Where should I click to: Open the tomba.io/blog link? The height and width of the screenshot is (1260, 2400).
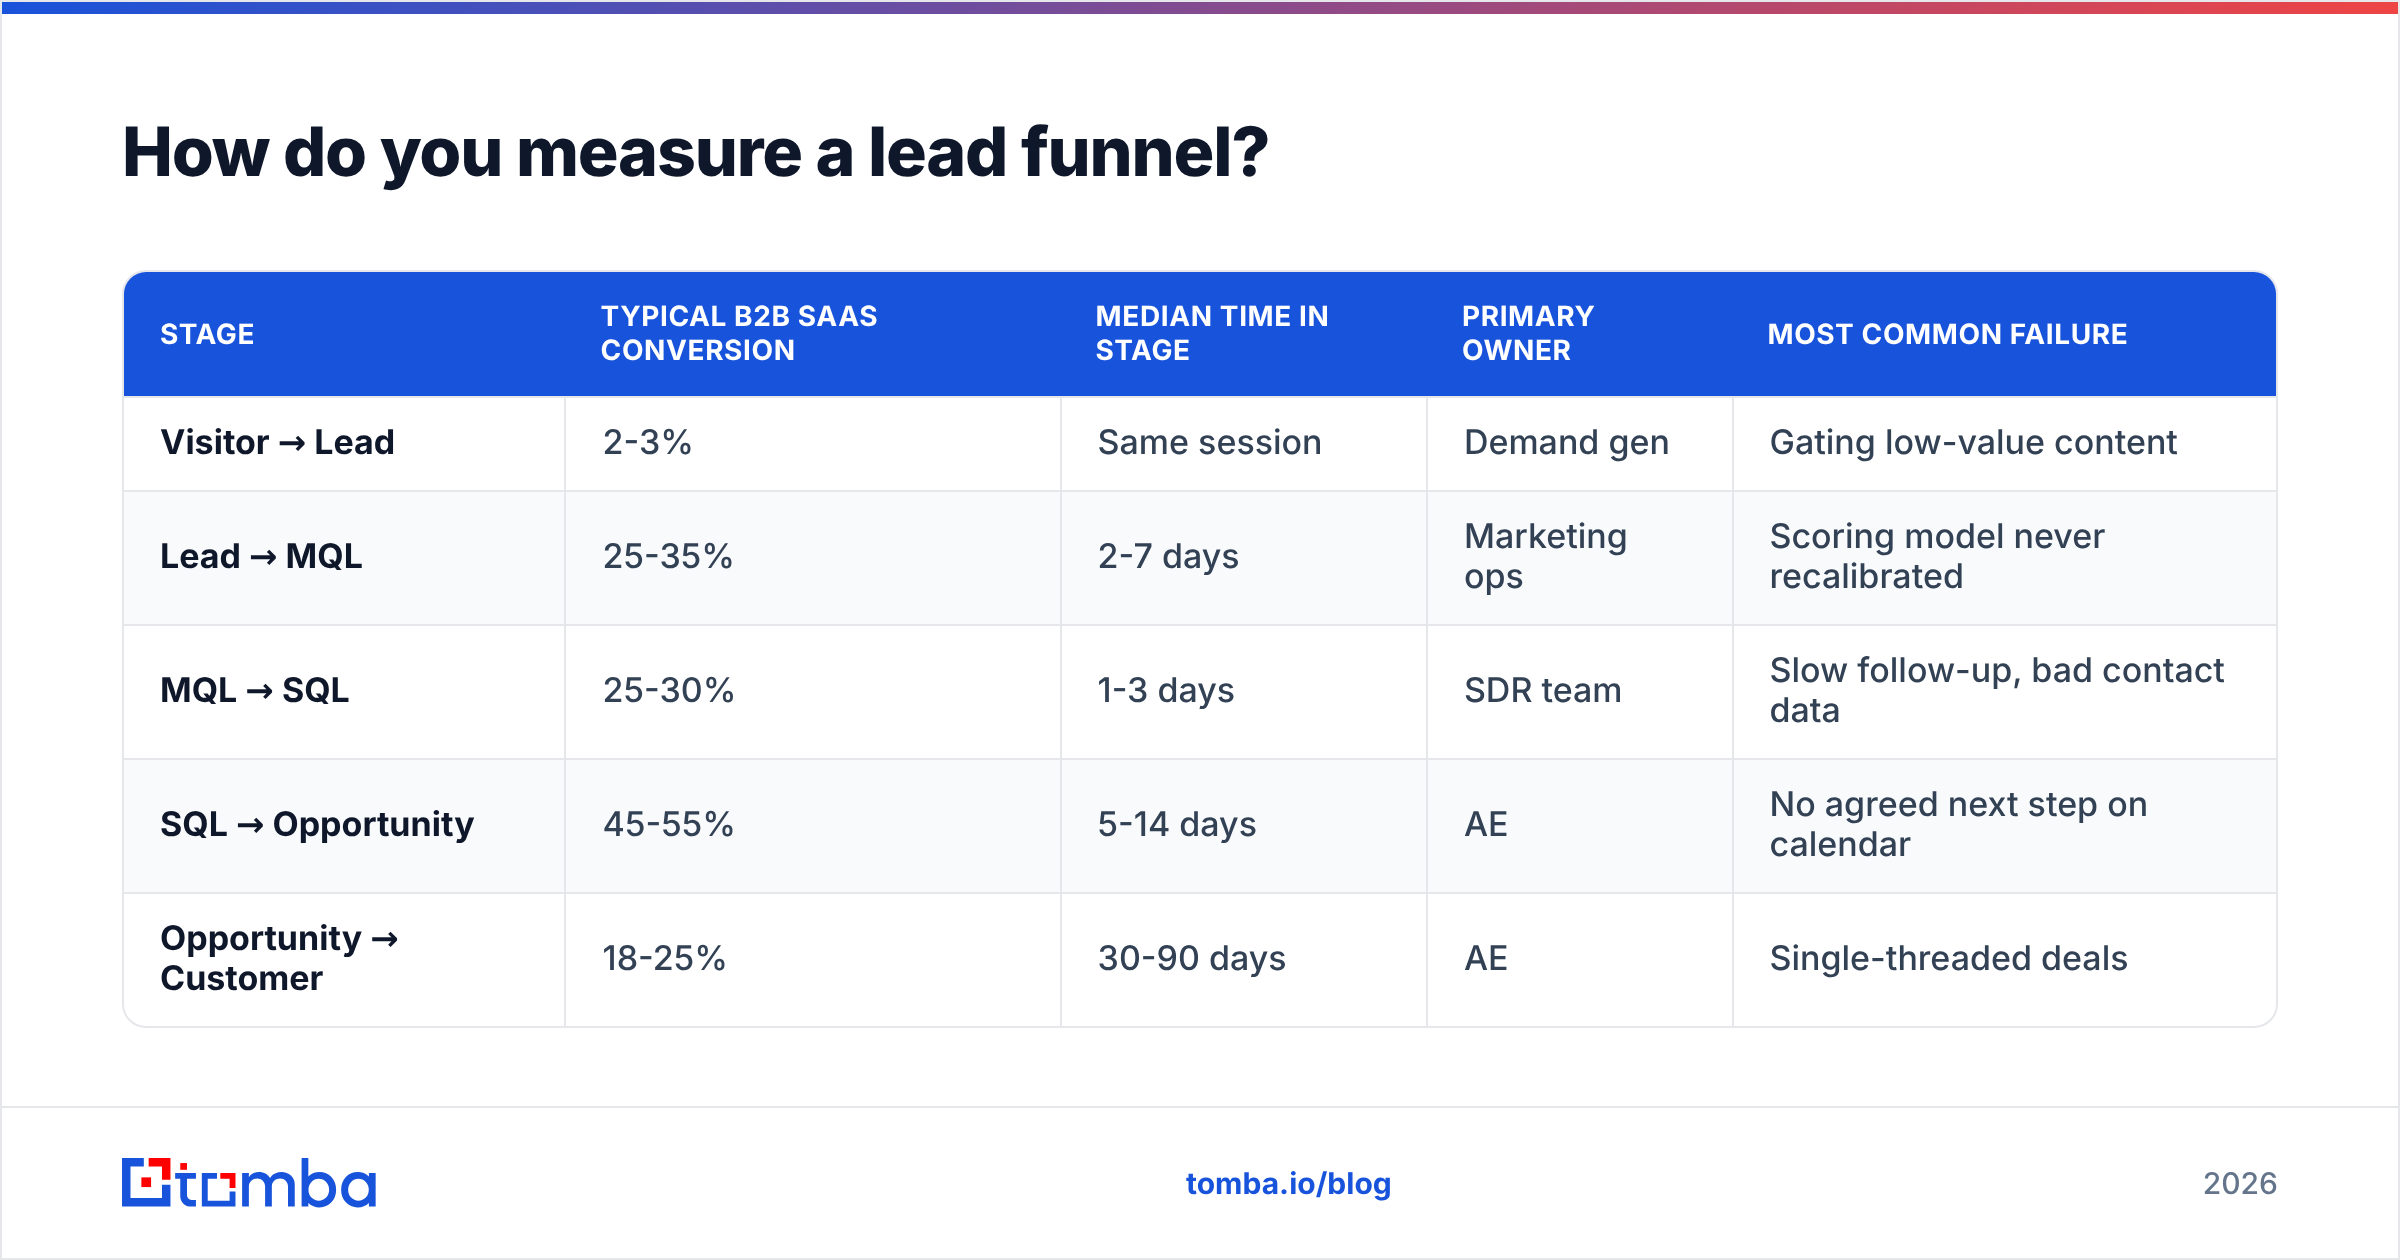coord(1288,1184)
